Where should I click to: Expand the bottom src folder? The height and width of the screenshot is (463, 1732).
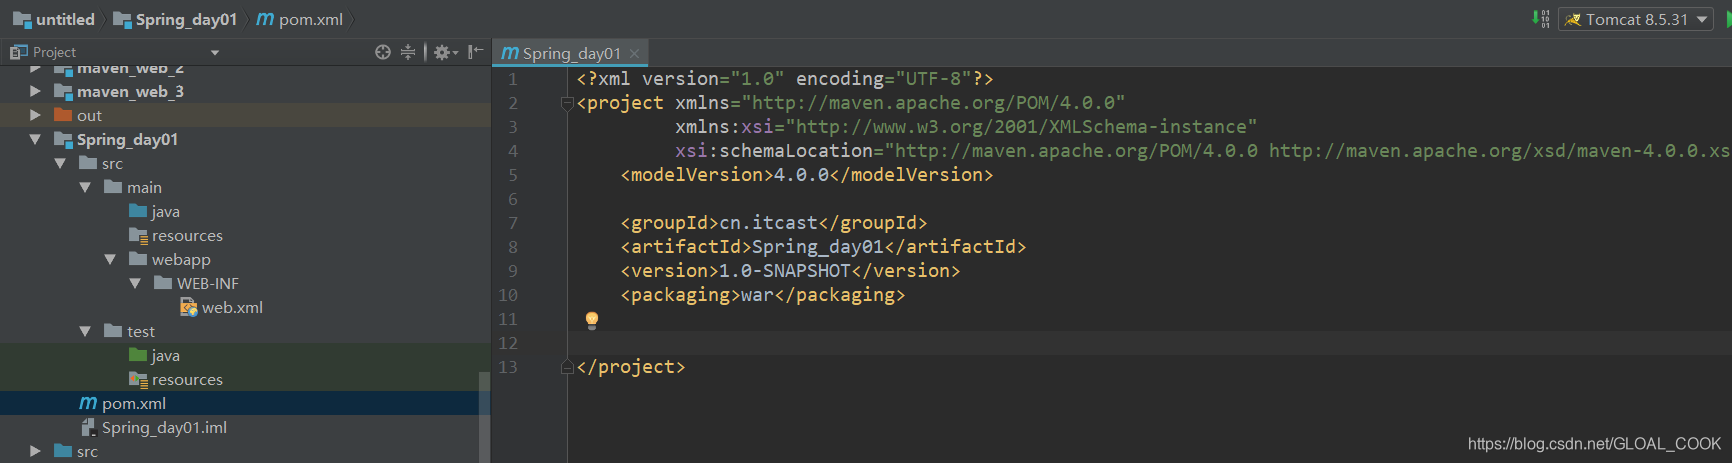35,451
